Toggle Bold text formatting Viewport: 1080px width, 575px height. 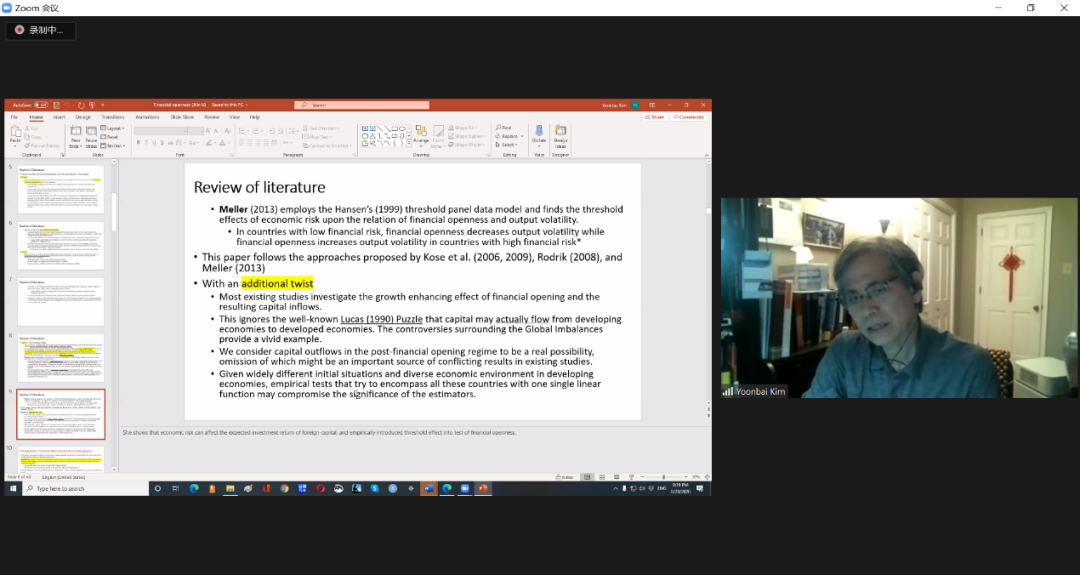(x=138, y=144)
